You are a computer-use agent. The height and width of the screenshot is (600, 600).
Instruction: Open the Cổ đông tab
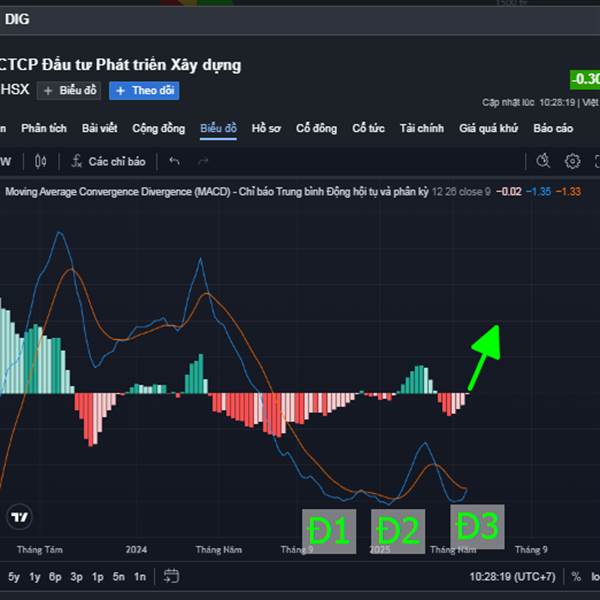click(x=316, y=128)
